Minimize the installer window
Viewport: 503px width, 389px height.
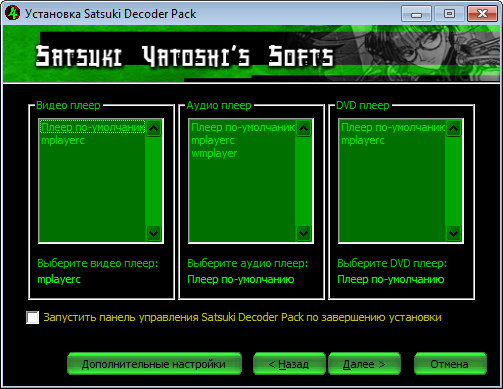416,14
